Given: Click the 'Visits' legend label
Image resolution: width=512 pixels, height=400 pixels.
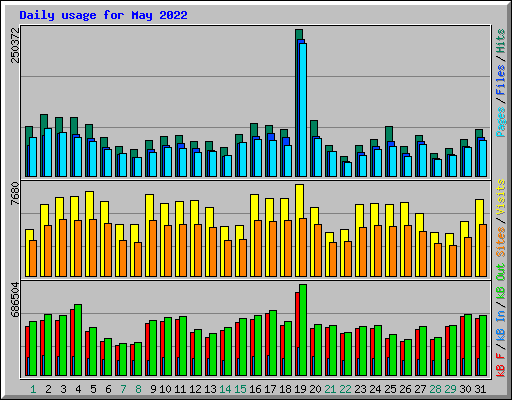Looking at the screenshot, I should [501, 197].
